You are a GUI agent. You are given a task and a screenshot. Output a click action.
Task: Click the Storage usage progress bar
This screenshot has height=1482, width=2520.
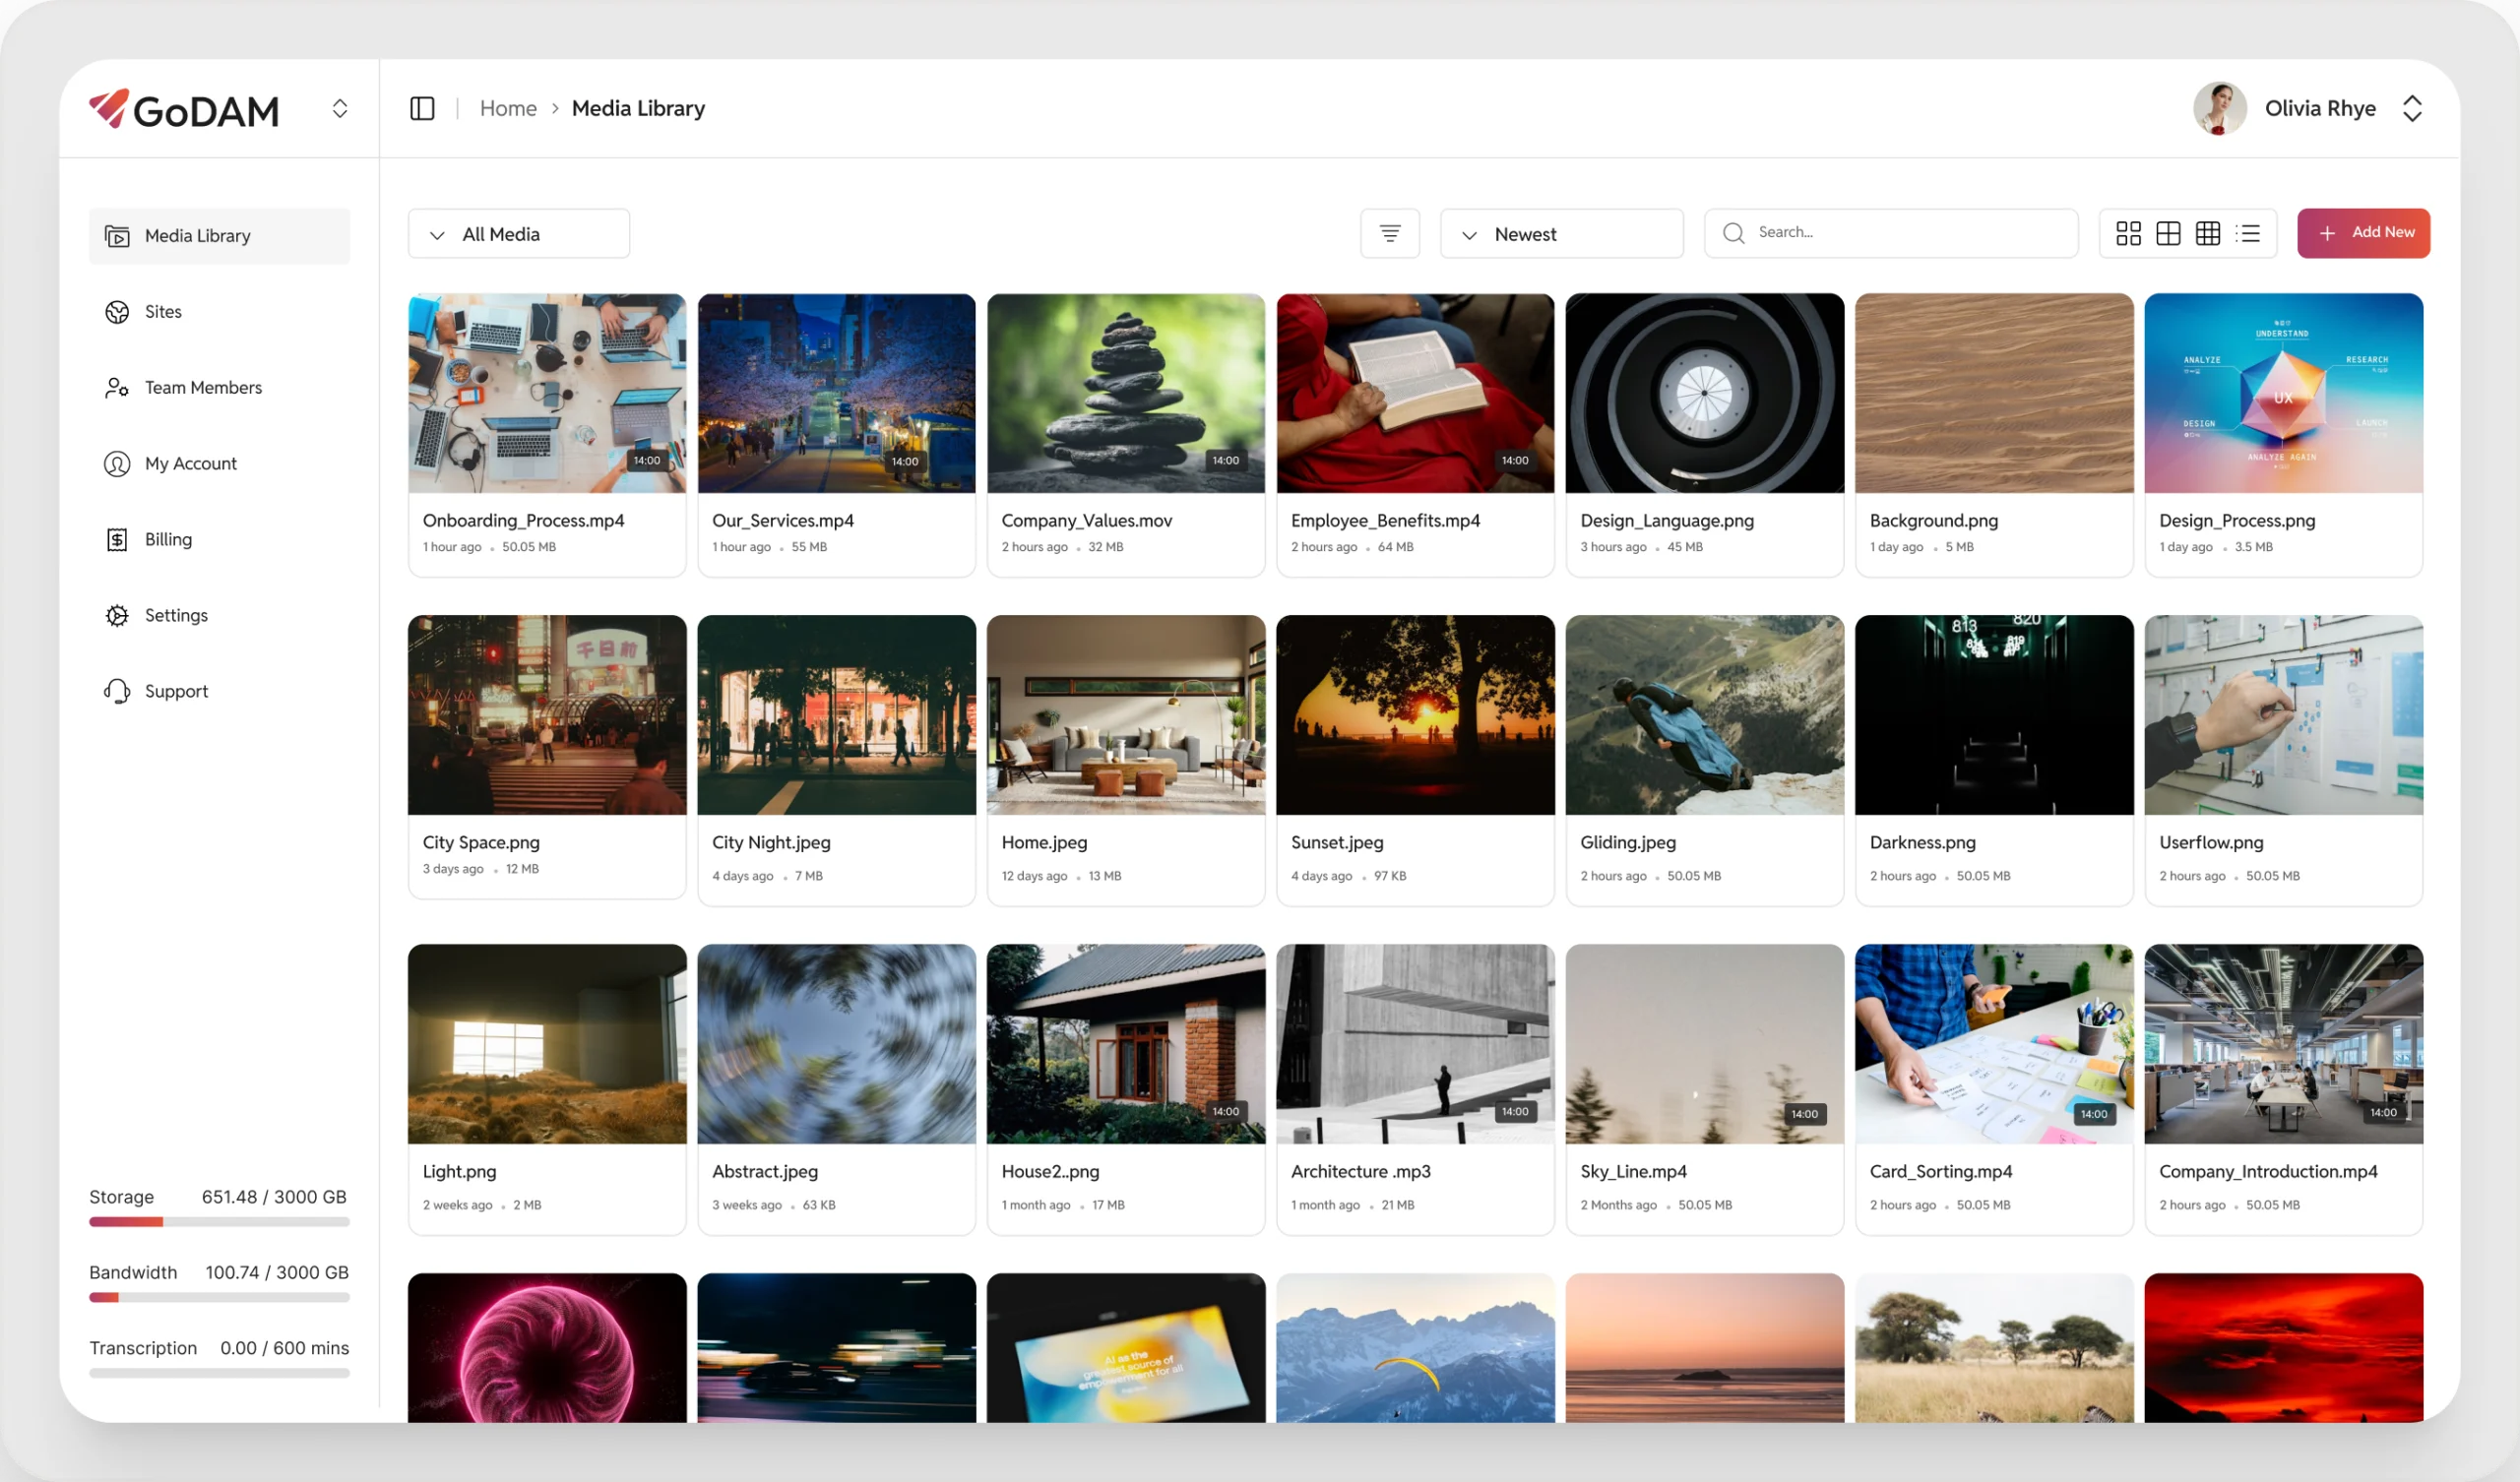pos(219,1221)
